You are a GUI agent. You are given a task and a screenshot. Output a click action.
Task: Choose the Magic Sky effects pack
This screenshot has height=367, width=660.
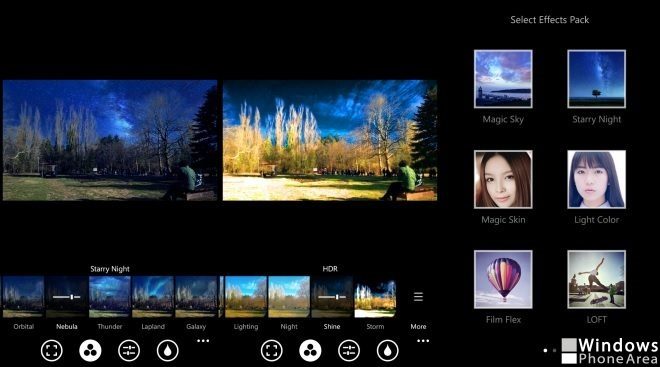(503, 79)
